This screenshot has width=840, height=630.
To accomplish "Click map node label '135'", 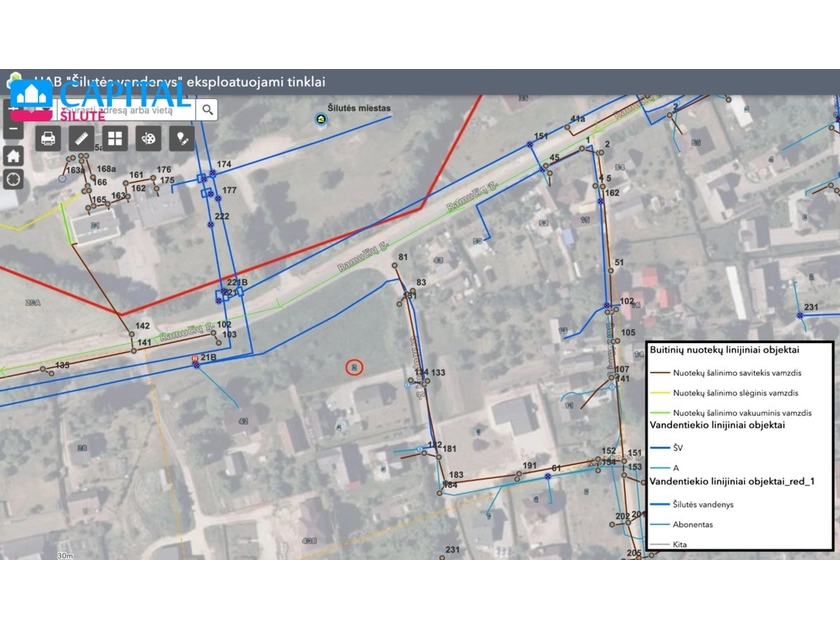I will tap(62, 365).
